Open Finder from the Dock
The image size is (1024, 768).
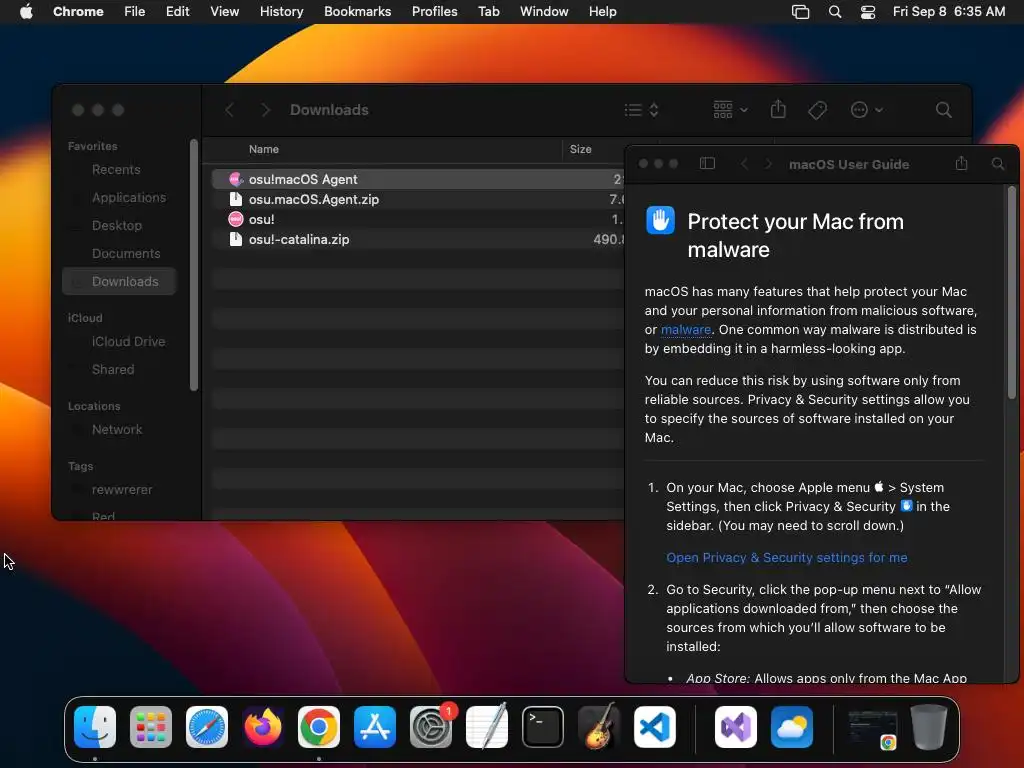tap(95, 726)
